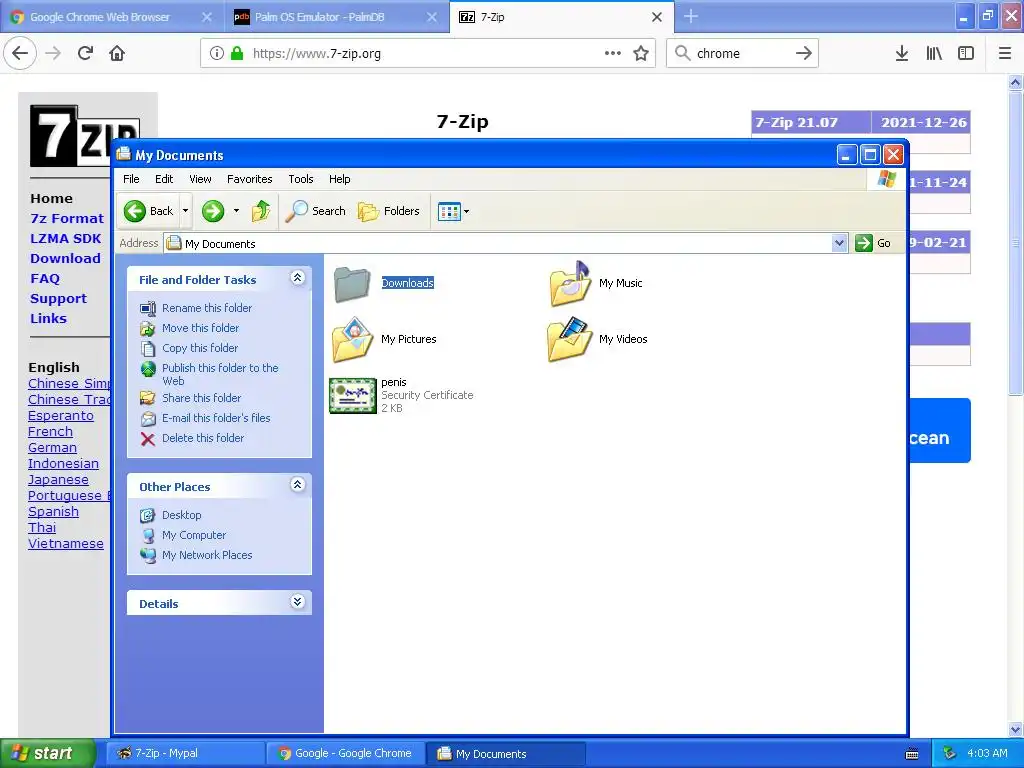The width and height of the screenshot is (1024, 768).
Task: Open Tools menu in My Documents
Action: pos(300,179)
